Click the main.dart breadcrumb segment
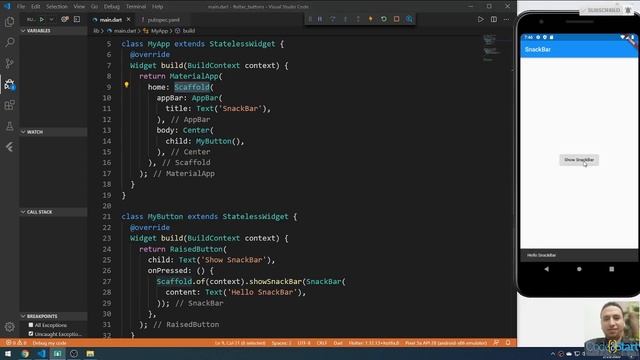Screen dimensions: 640x360 124,31
